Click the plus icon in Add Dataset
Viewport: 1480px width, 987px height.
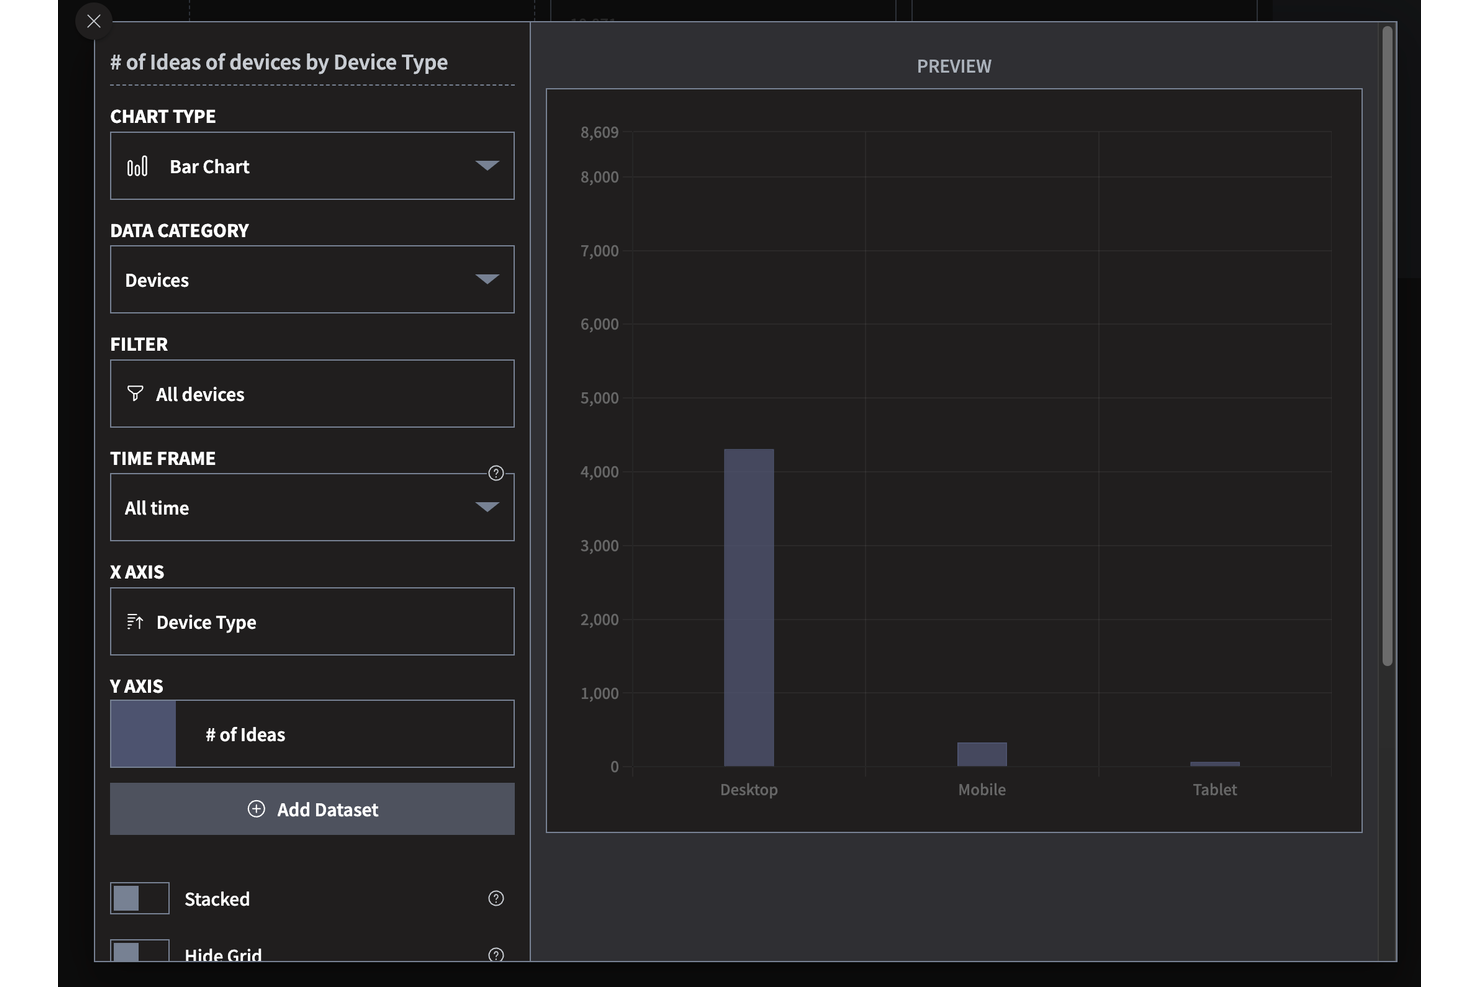tap(256, 809)
